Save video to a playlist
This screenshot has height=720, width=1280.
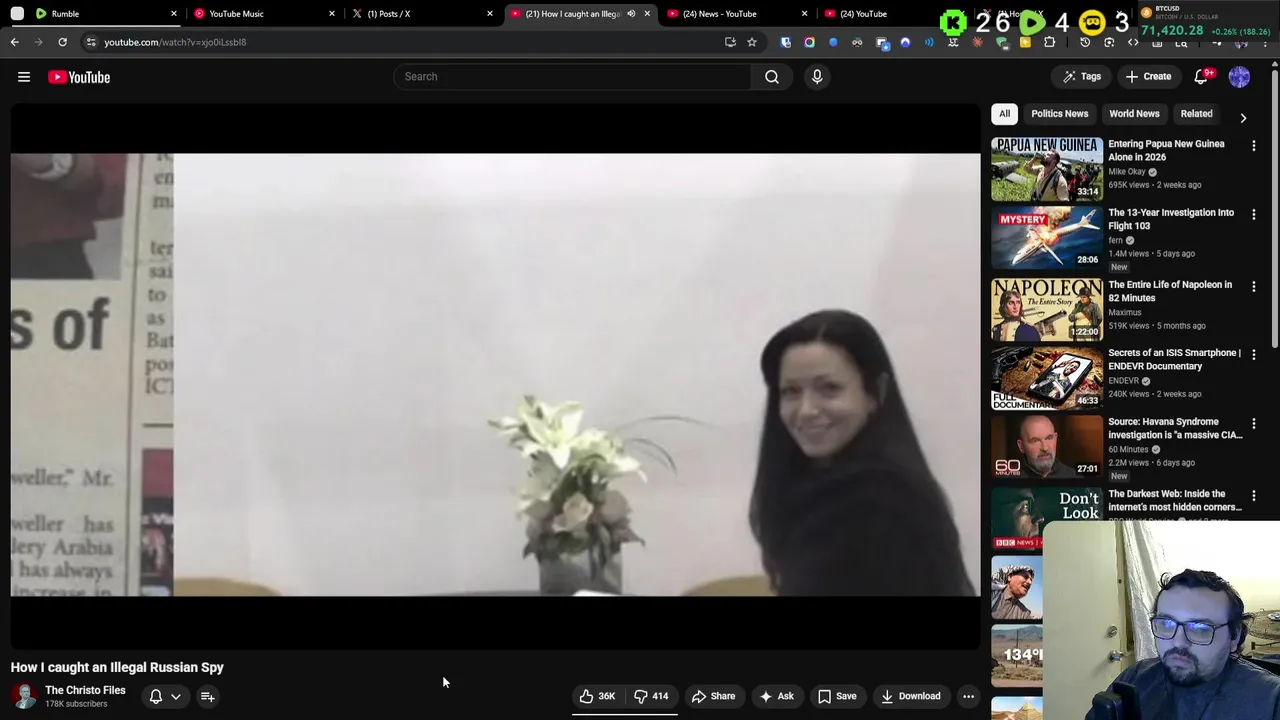point(837,696)
